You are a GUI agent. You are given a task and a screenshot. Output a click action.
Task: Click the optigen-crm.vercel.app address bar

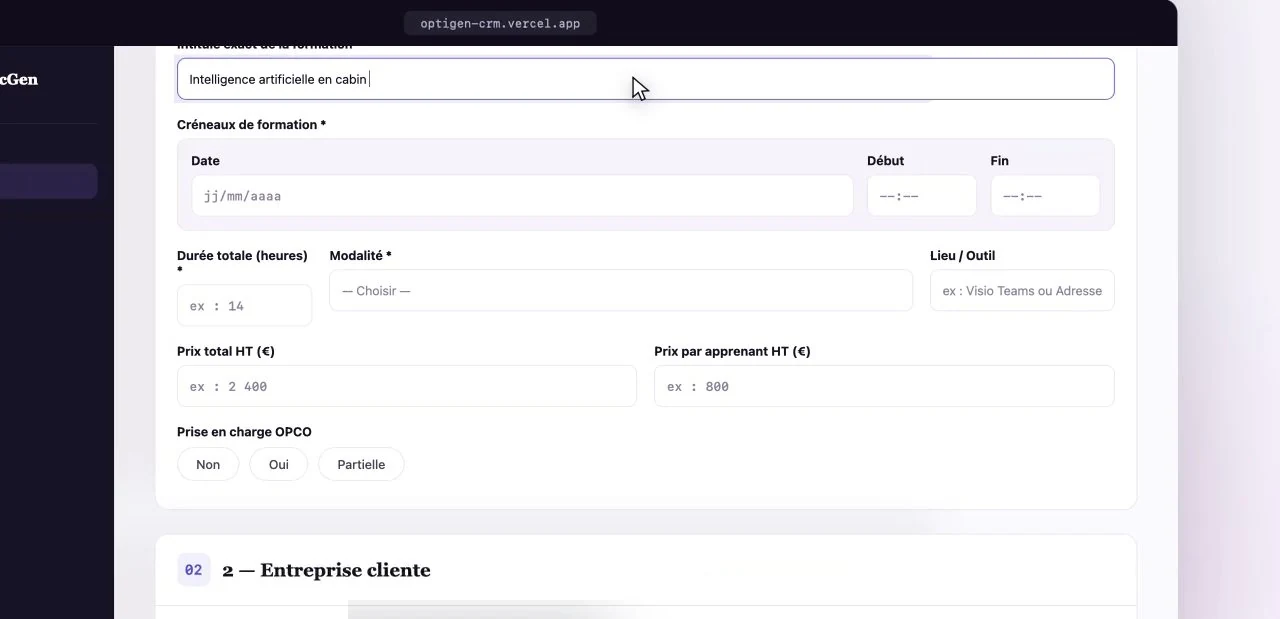[500, 23]
